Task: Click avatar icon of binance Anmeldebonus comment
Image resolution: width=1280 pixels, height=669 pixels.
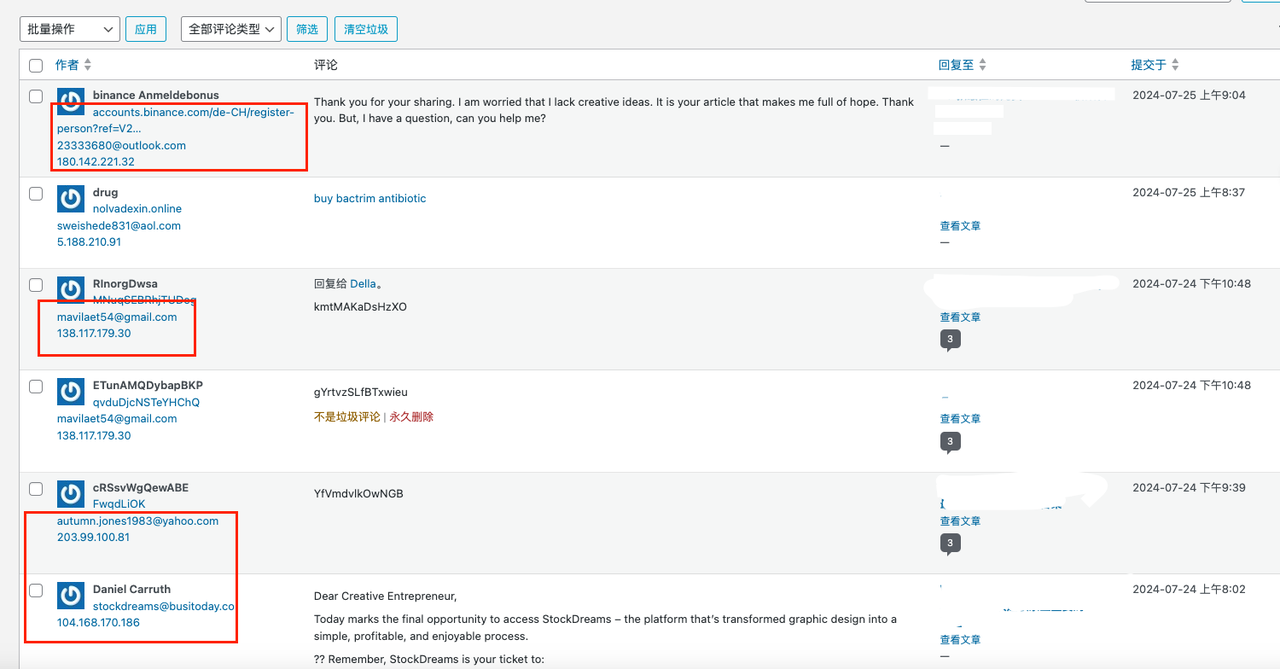Action: 70,102
